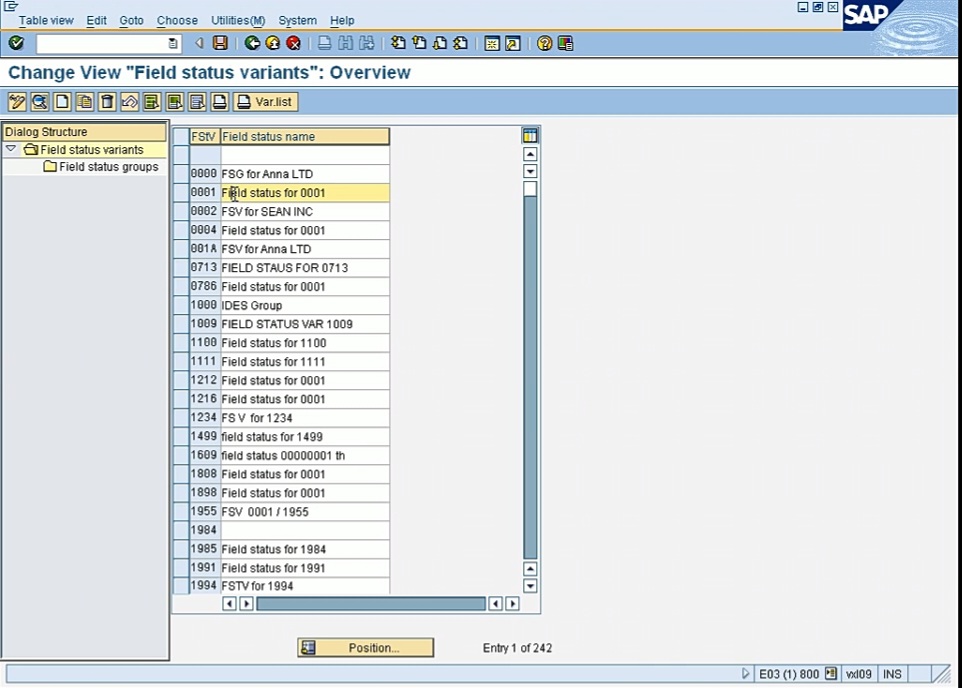Click the Create new session icon
Screen dimensions: 962x688
point(492,43)
